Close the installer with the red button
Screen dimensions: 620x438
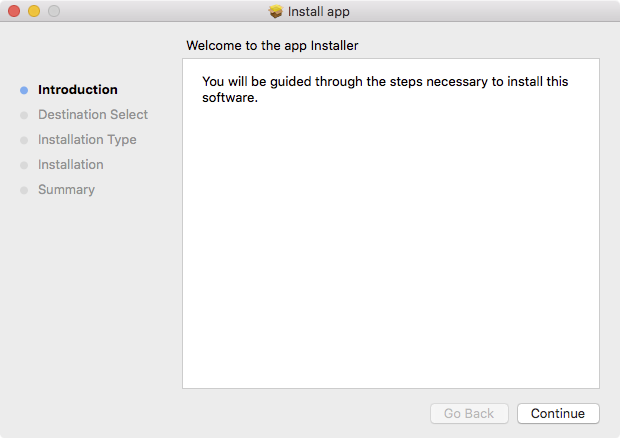click(14, 12)
